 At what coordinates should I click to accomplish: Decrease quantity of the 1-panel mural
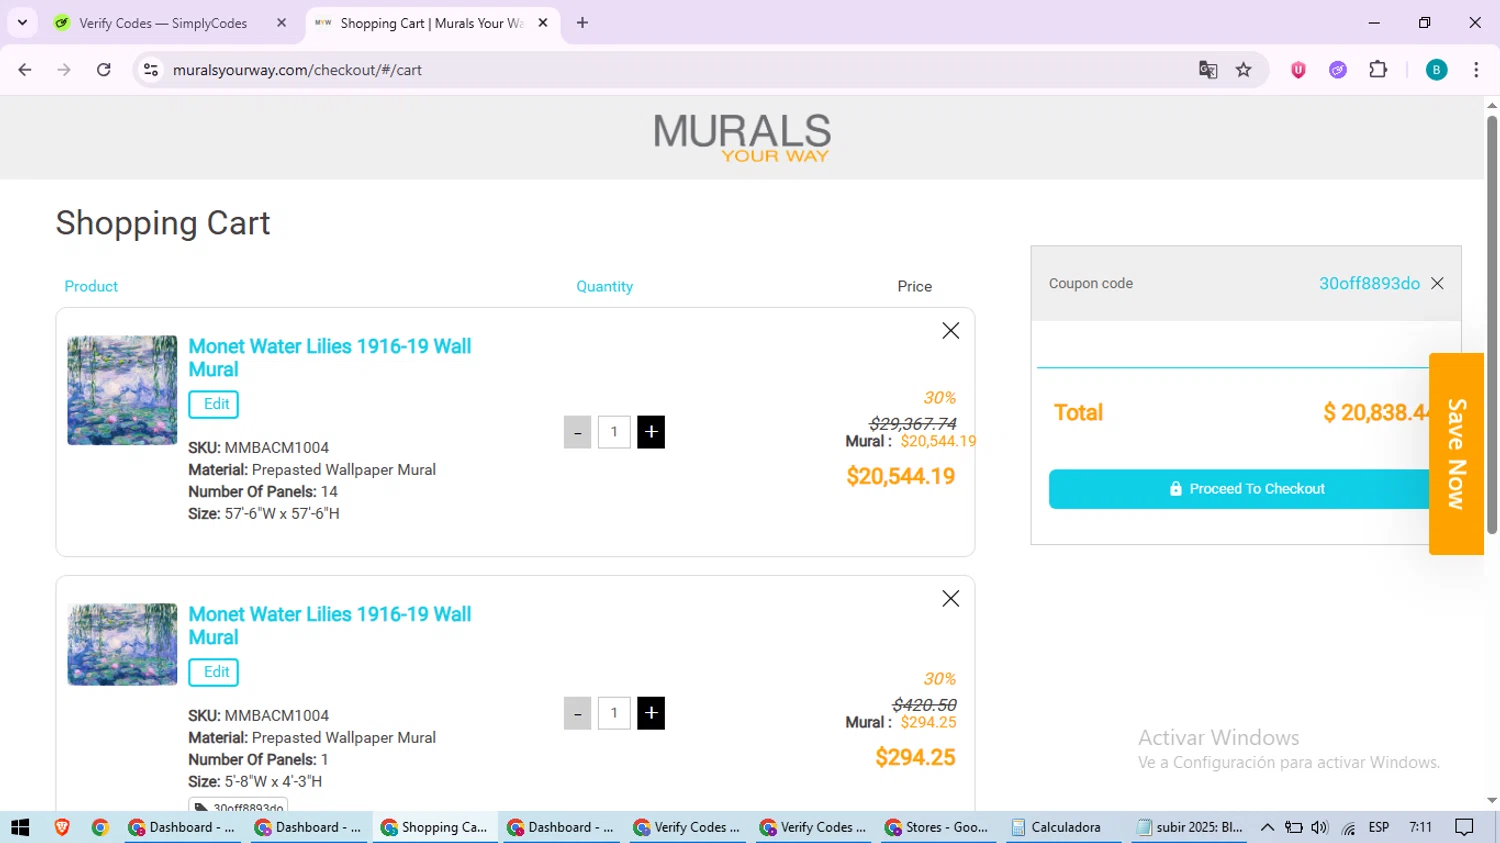(x=577, y=713)
